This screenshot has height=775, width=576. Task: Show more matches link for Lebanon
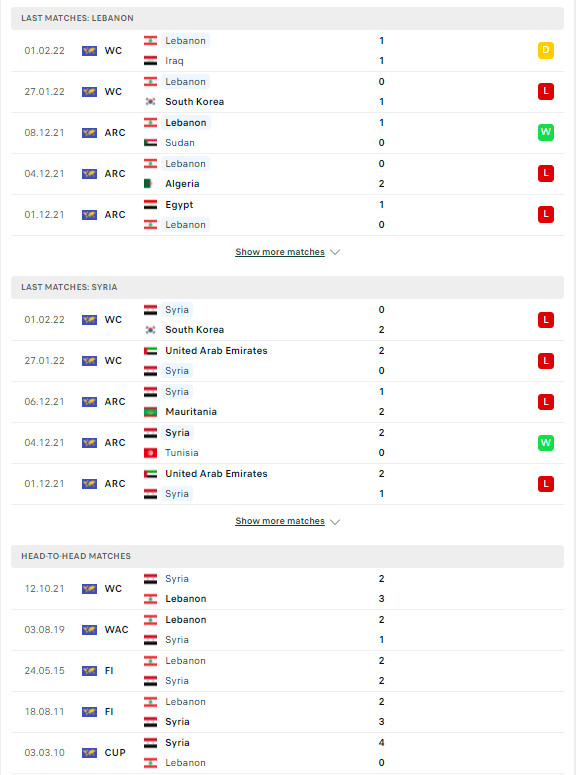(280, 252)
